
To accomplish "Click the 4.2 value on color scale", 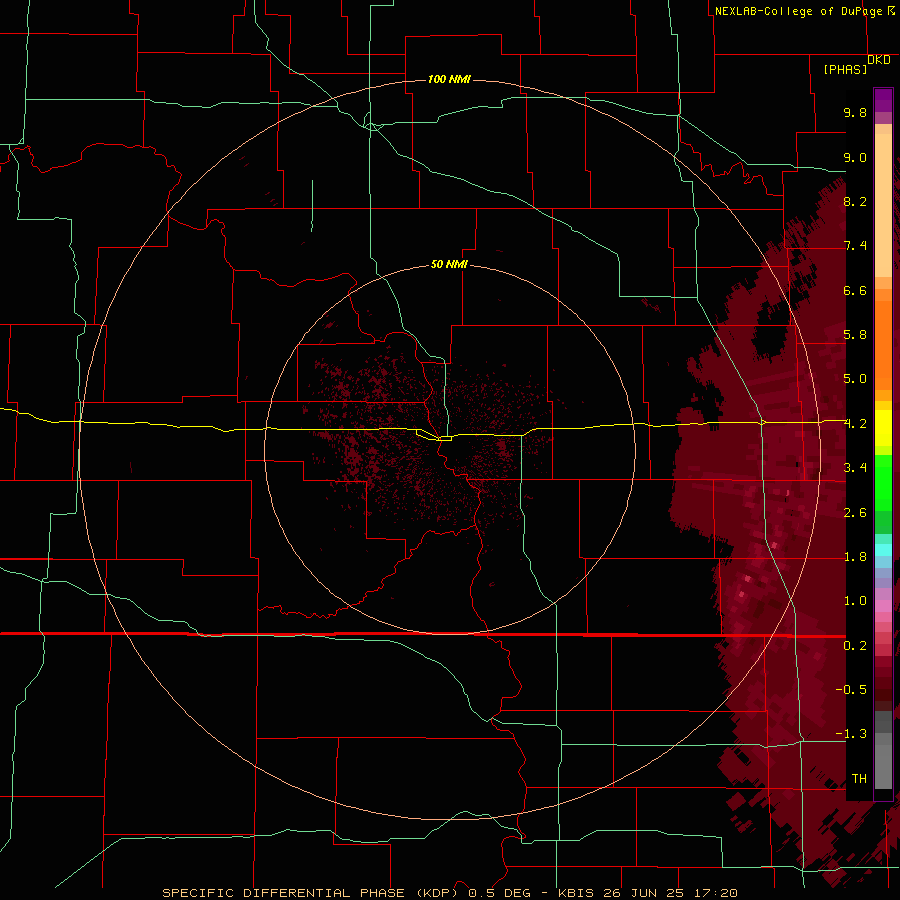I will coord(855,424).
